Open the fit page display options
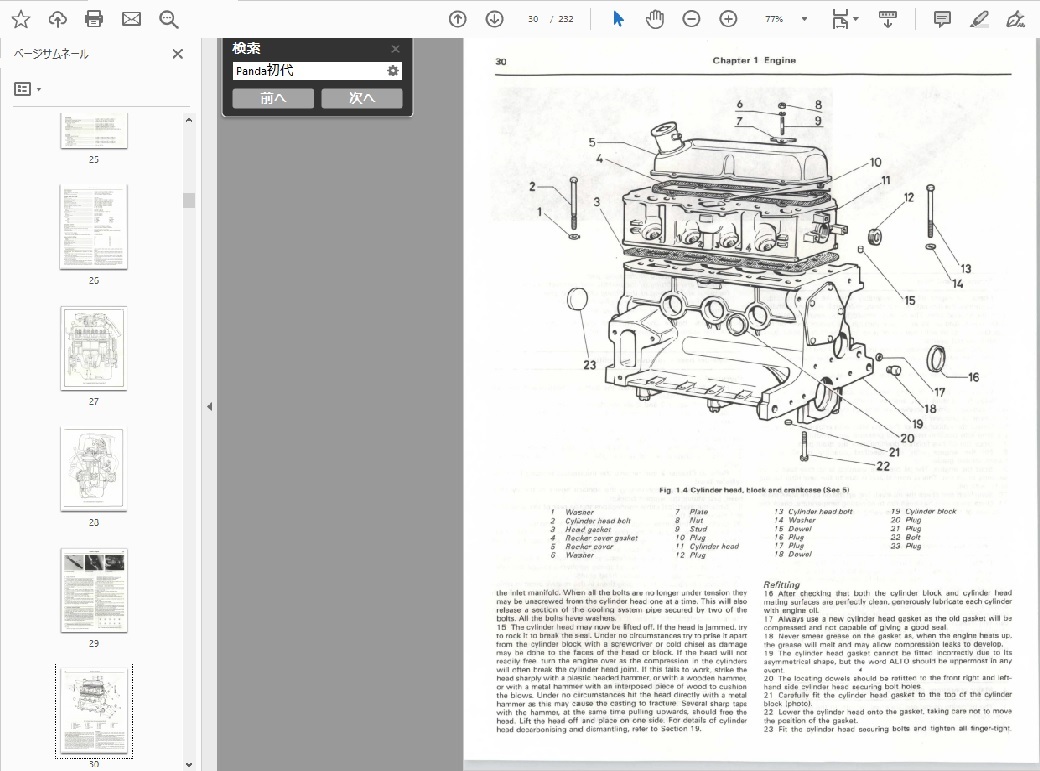This screenshot has height=771, width=1040. [844, 19]
